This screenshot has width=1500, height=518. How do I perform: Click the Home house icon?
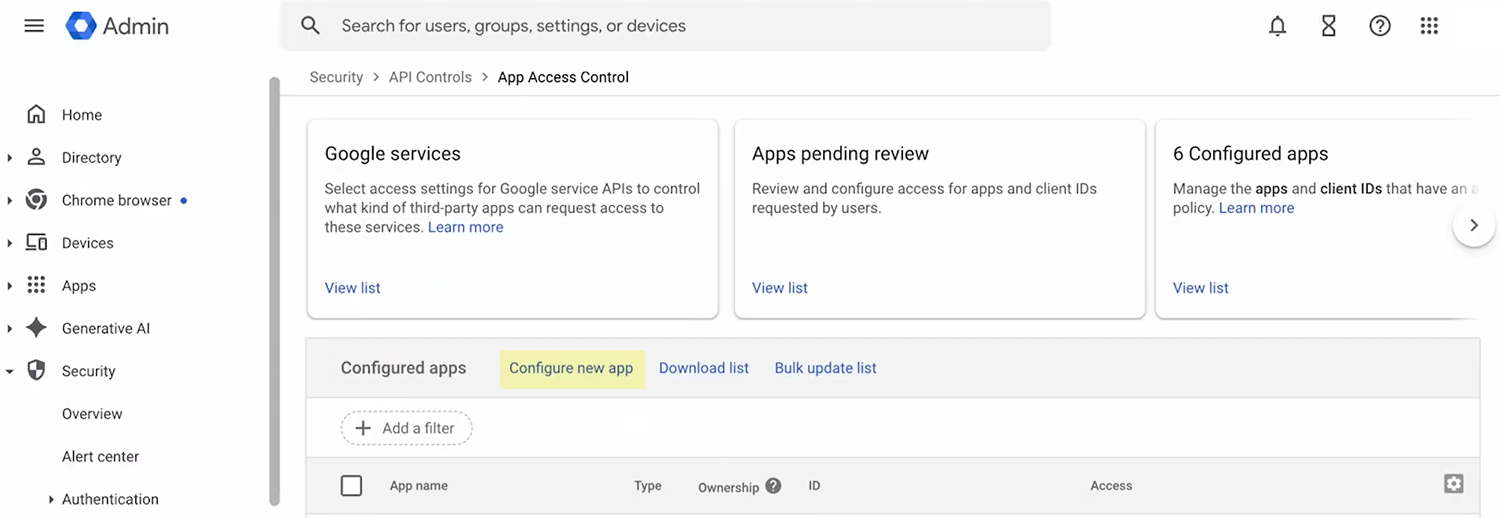[36, 114]
